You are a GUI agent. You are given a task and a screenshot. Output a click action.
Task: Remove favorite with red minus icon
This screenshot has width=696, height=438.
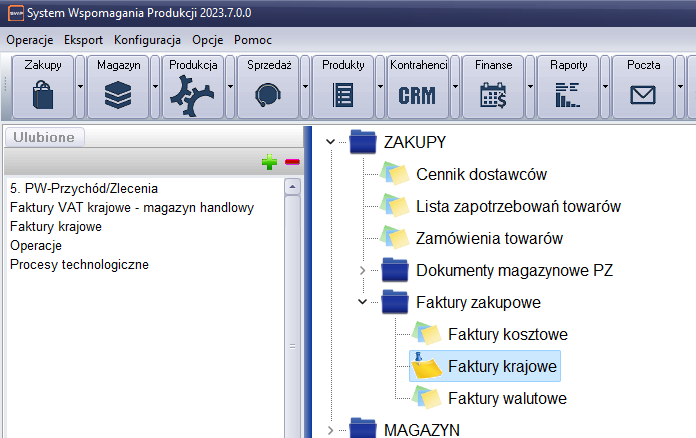292,162
